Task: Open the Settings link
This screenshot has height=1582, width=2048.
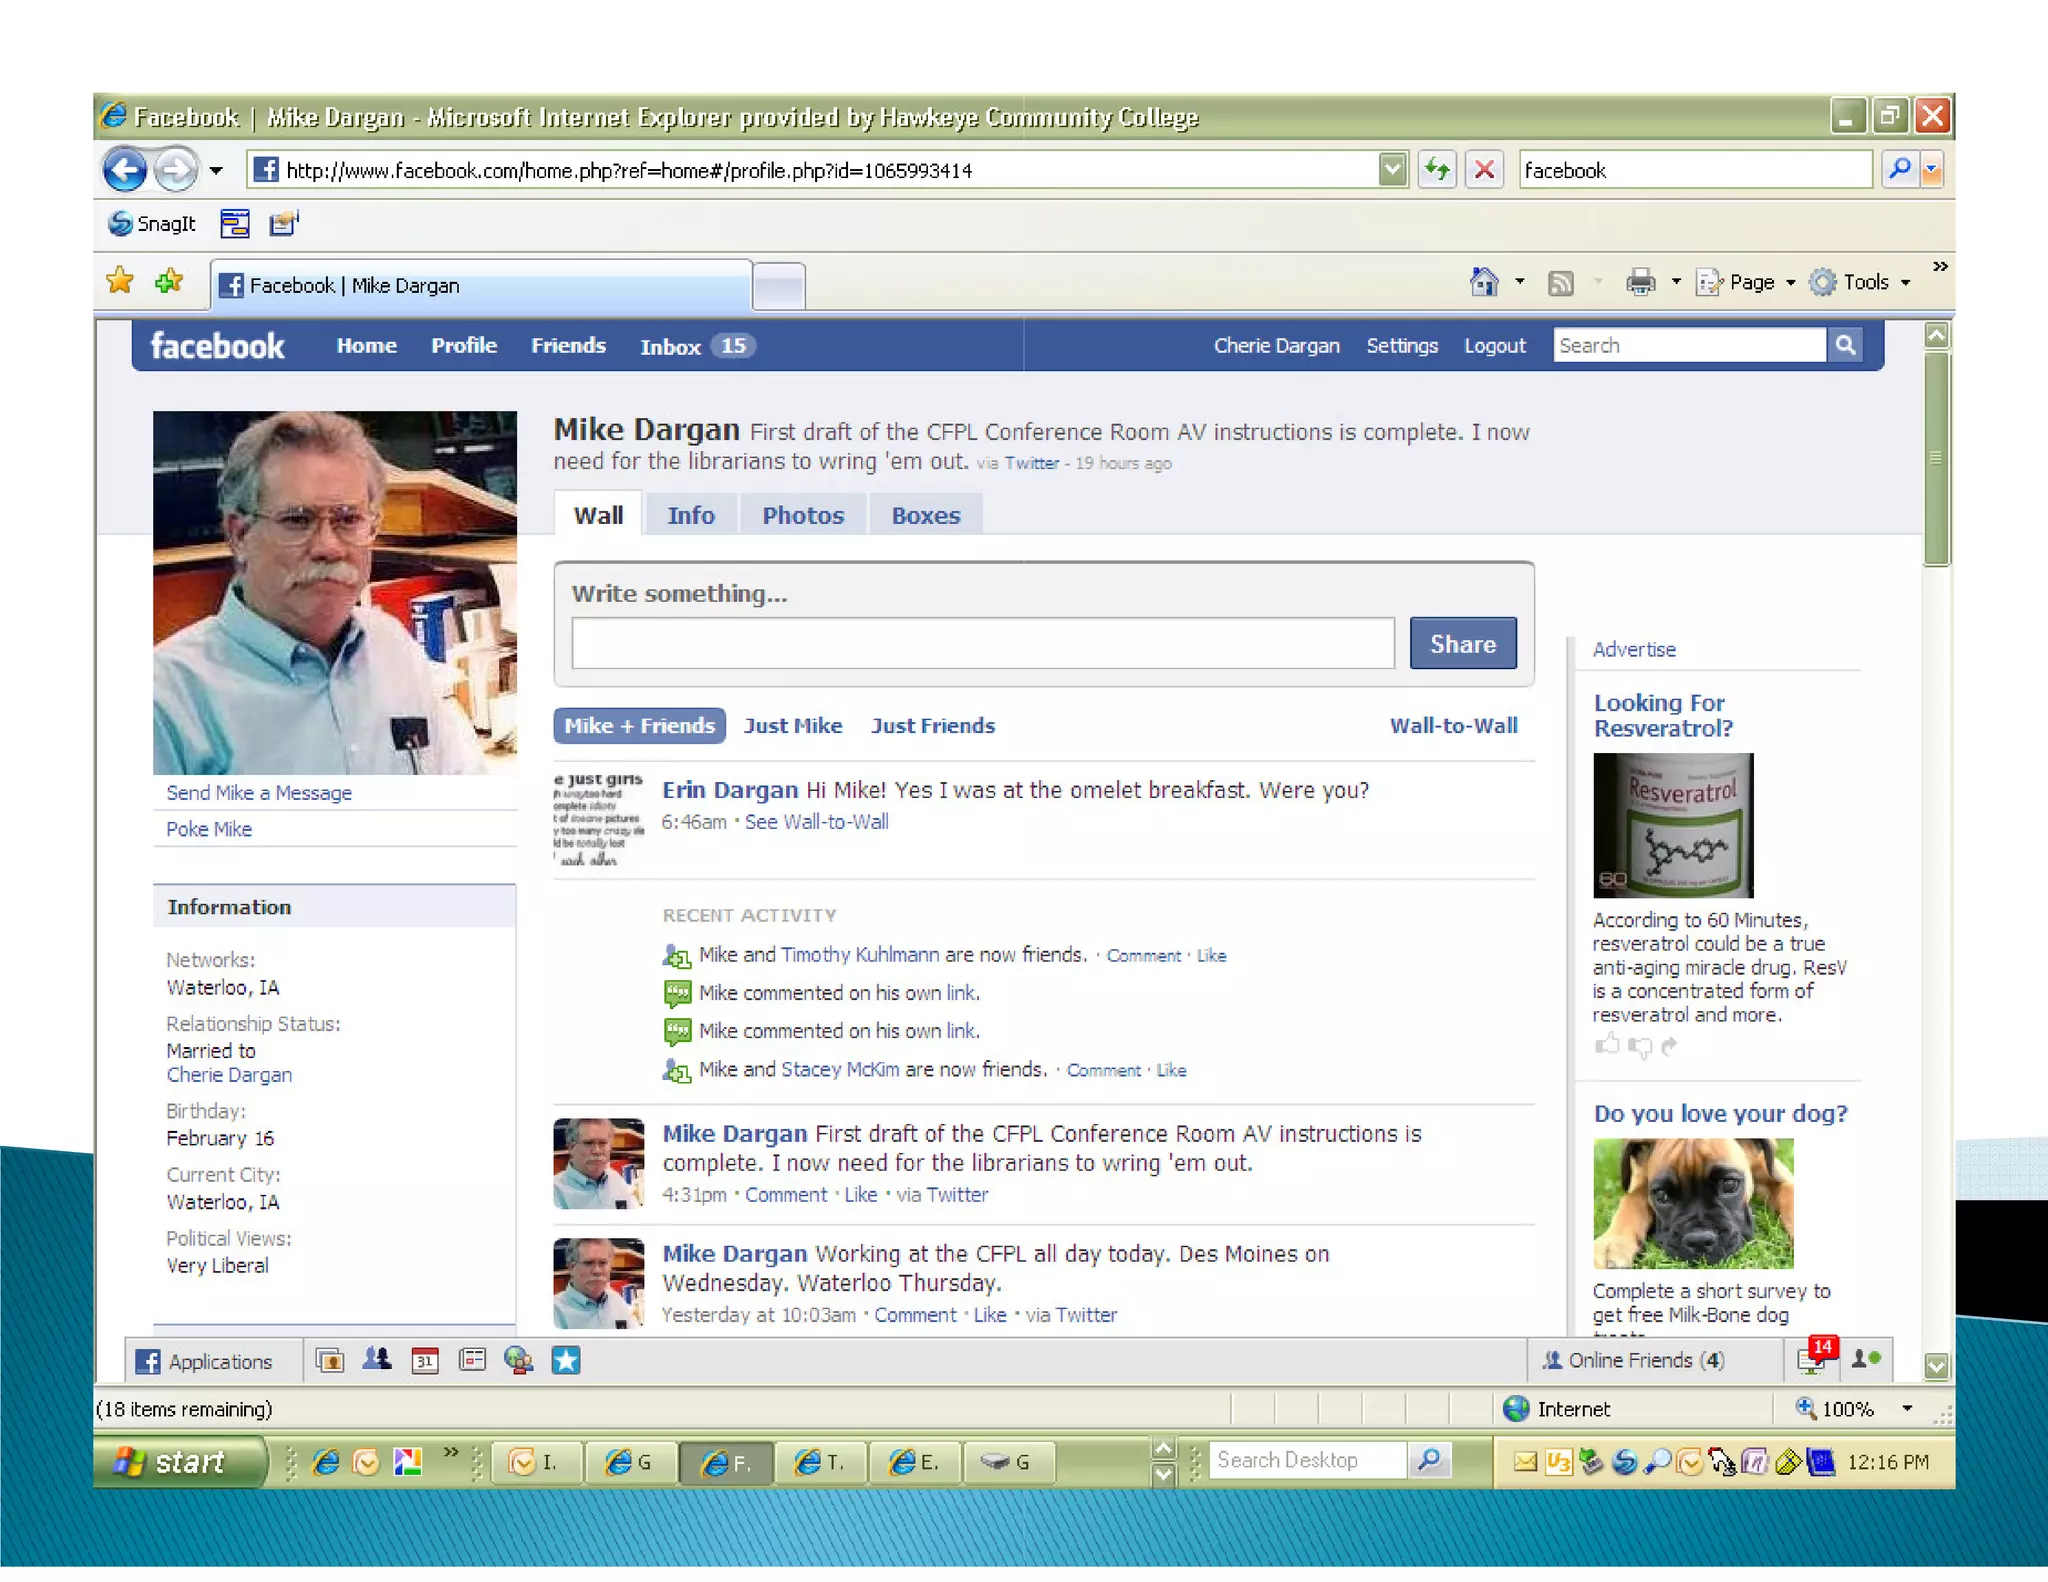Action: pyautogui.click(x=1402, y=345)
